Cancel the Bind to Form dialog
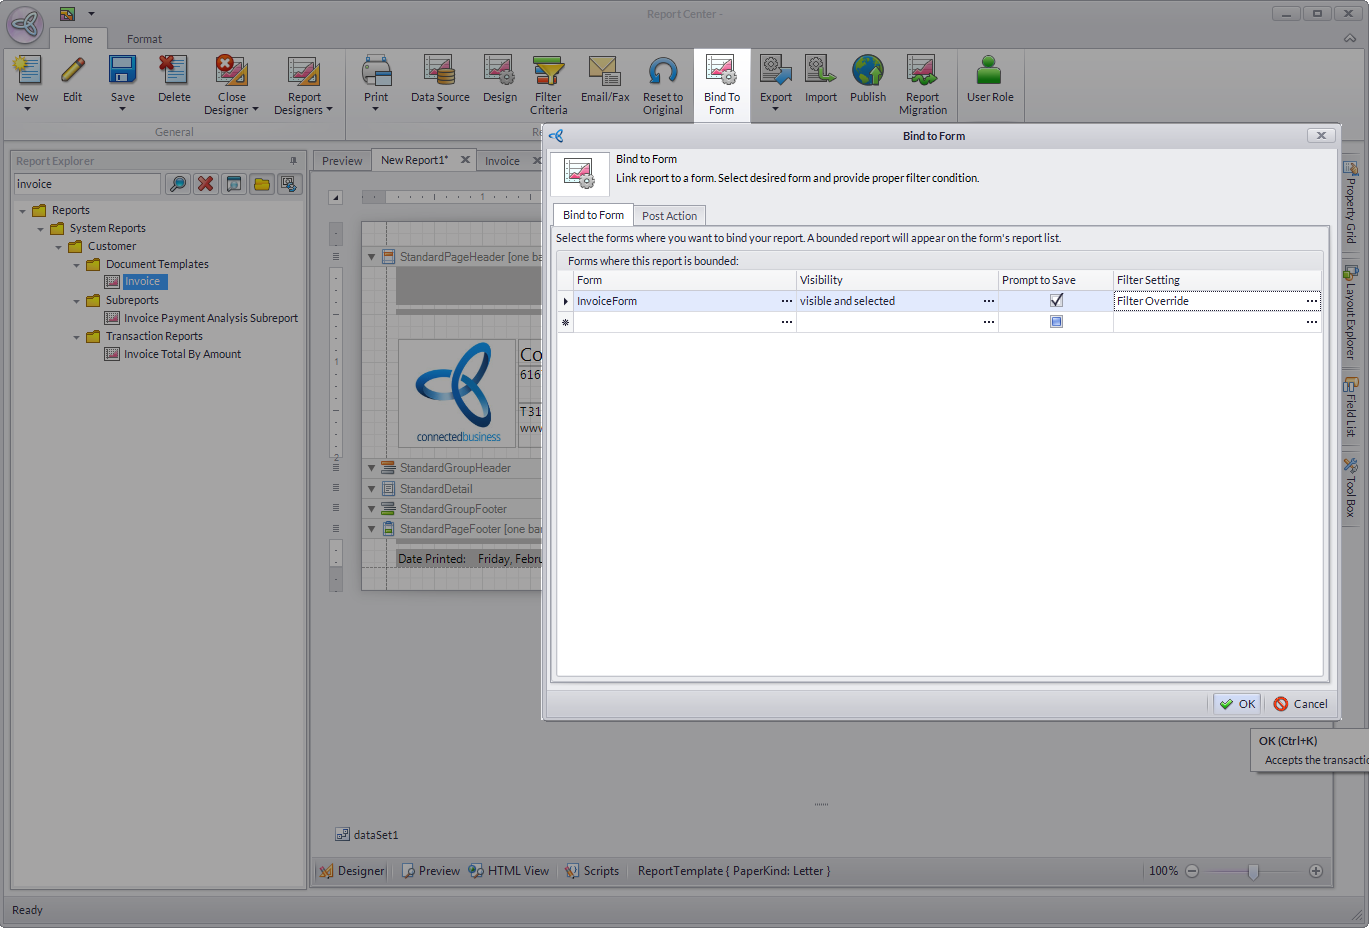1369x928 pixels. pyautogui.click(x=1300, y=704)
